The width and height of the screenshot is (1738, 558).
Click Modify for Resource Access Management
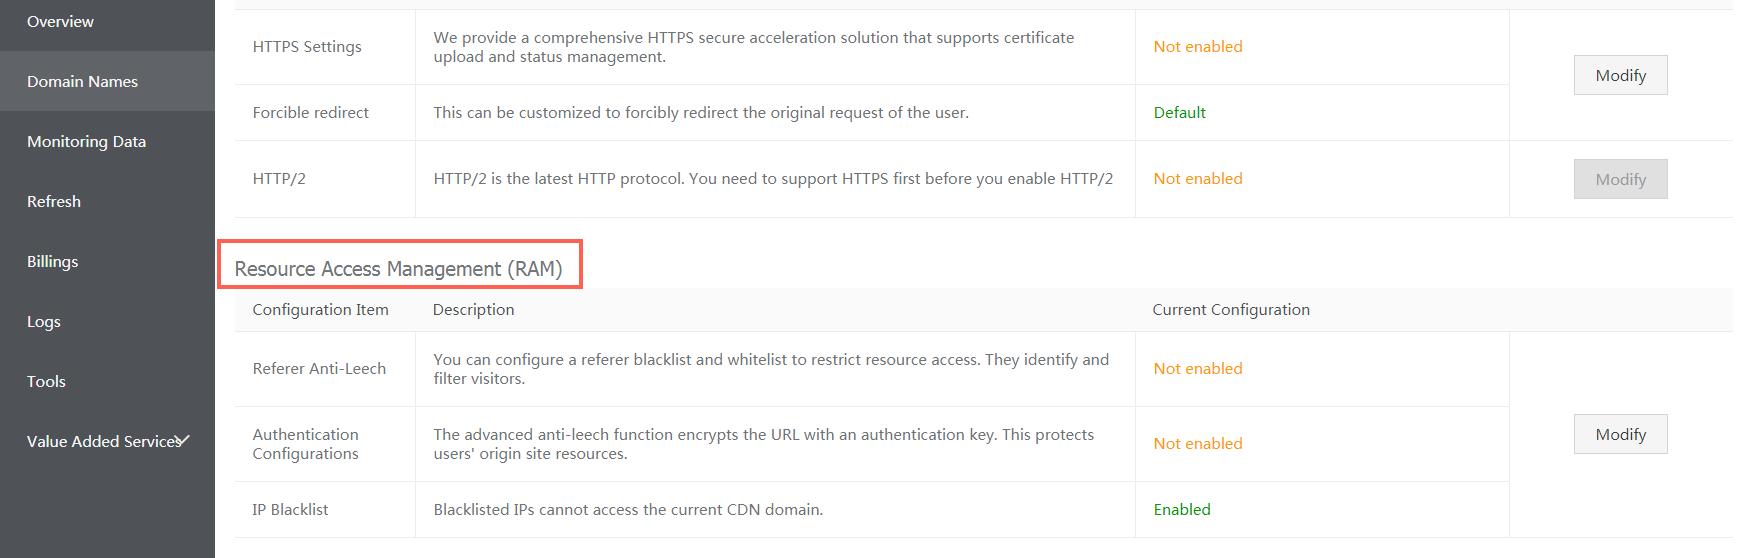pos(1620,434)
